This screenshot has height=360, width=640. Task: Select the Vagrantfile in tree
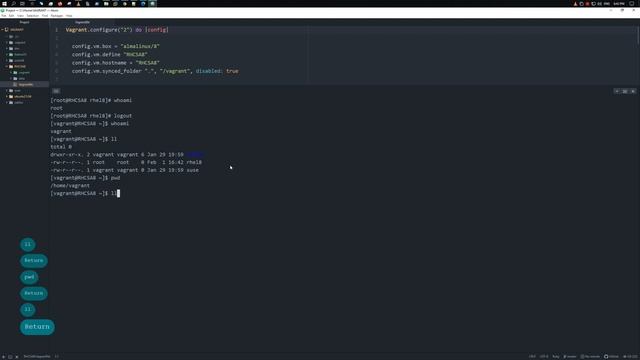pos(26,84)
